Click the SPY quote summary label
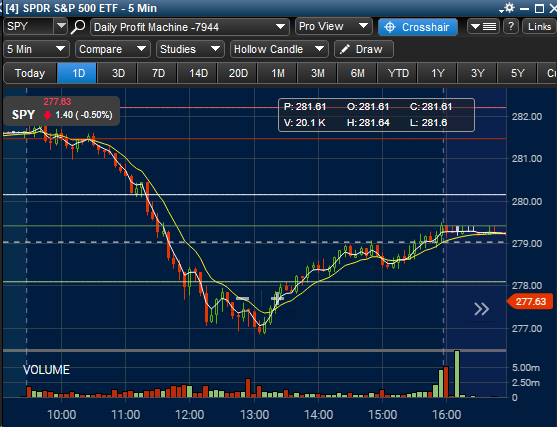Viewport: 557px width, 427px height. click(61, 110)
